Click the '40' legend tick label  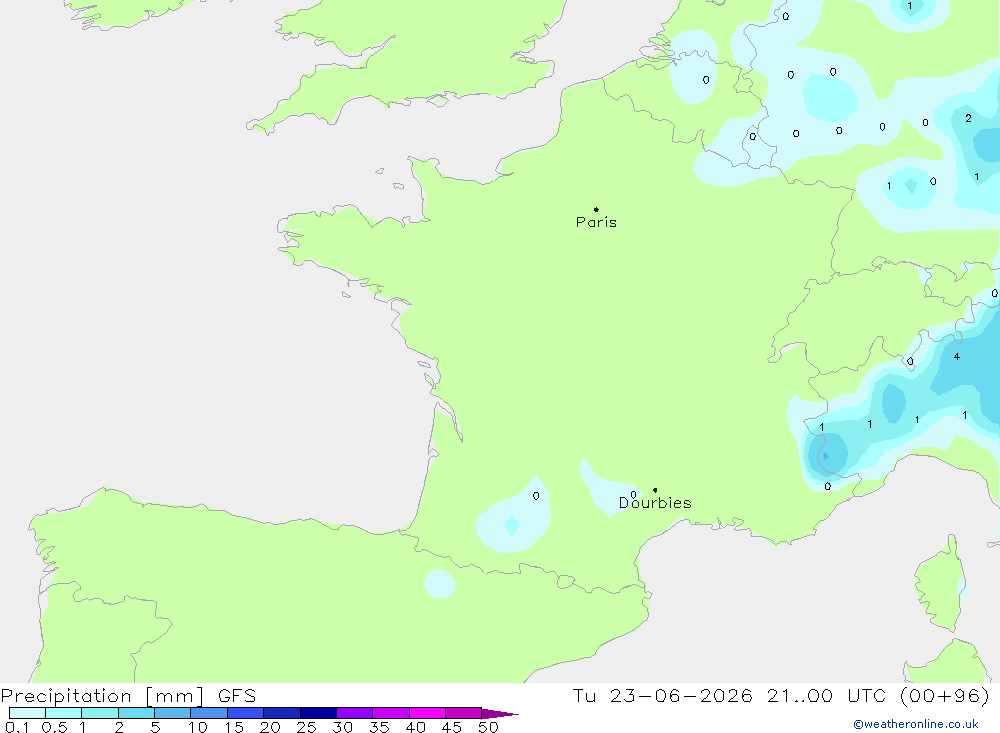coord(416,727)
